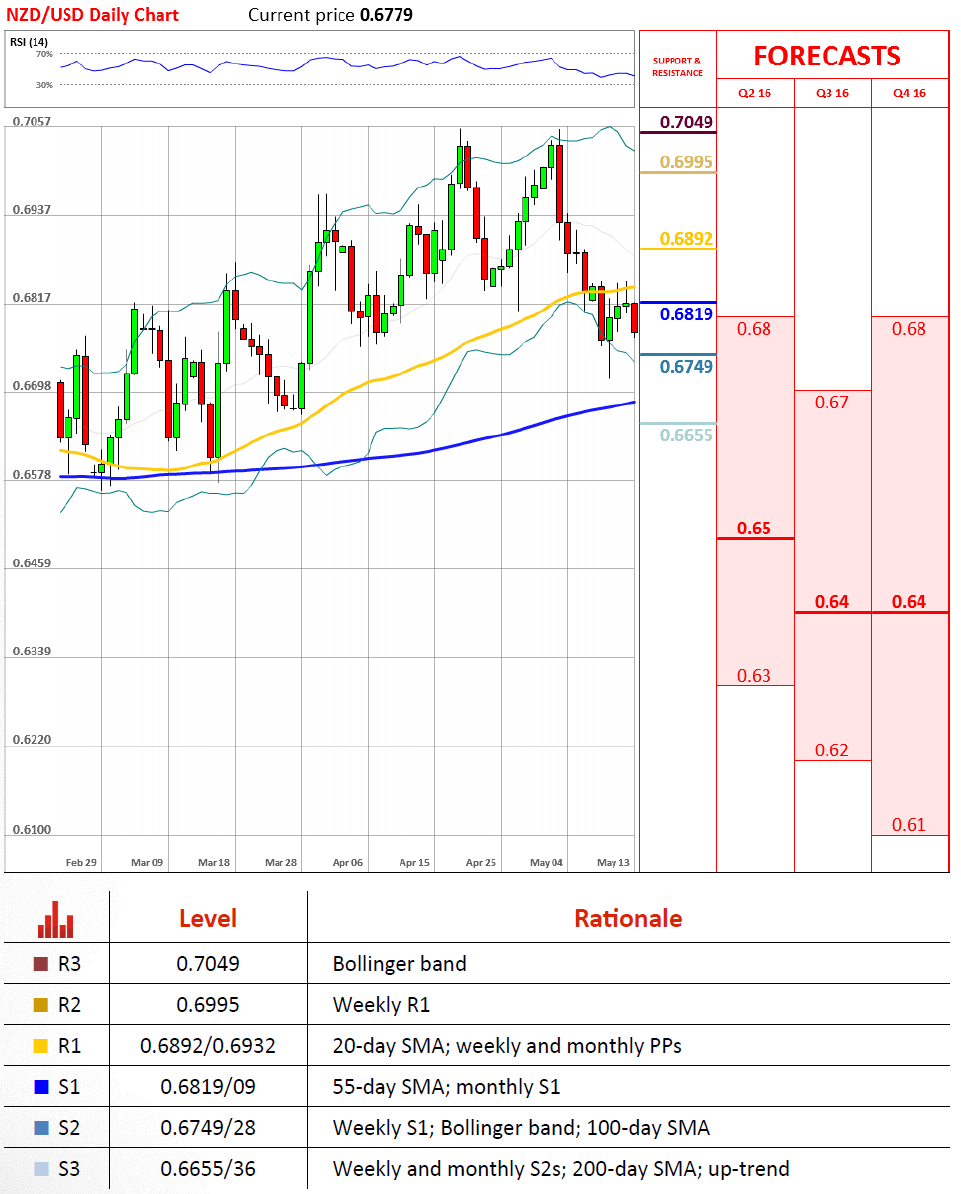Image resolution: width=961 pixels, height=1194 pixels.
Task: Click the R3 dark red color swatch
Action: [41, 964]
